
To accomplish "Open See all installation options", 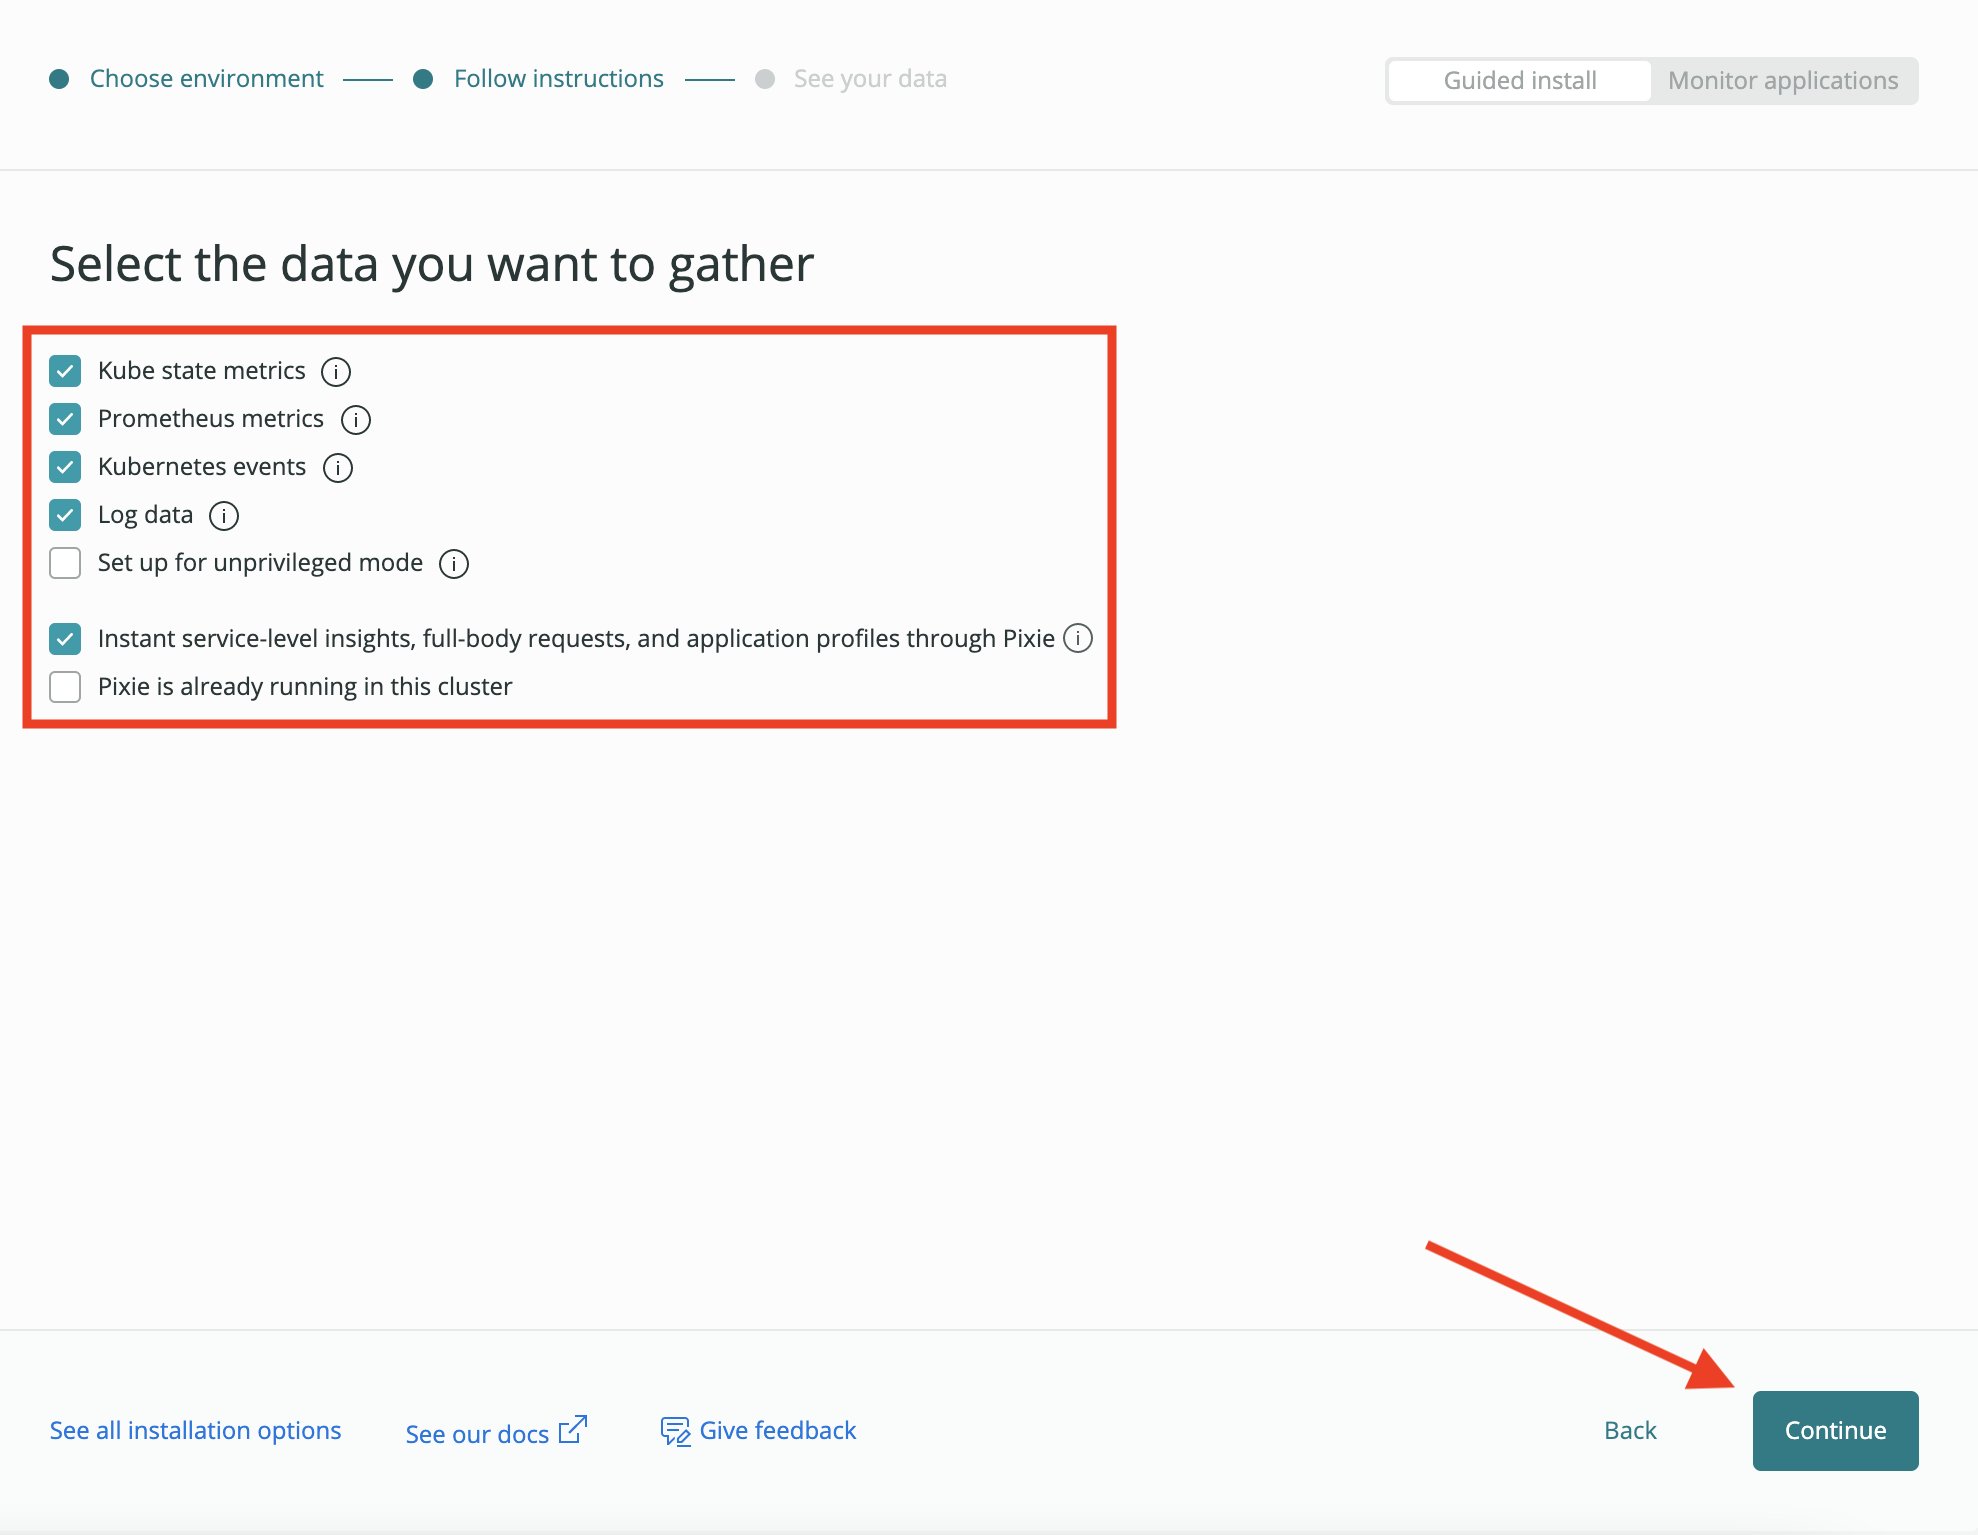I will point(195,1430).
